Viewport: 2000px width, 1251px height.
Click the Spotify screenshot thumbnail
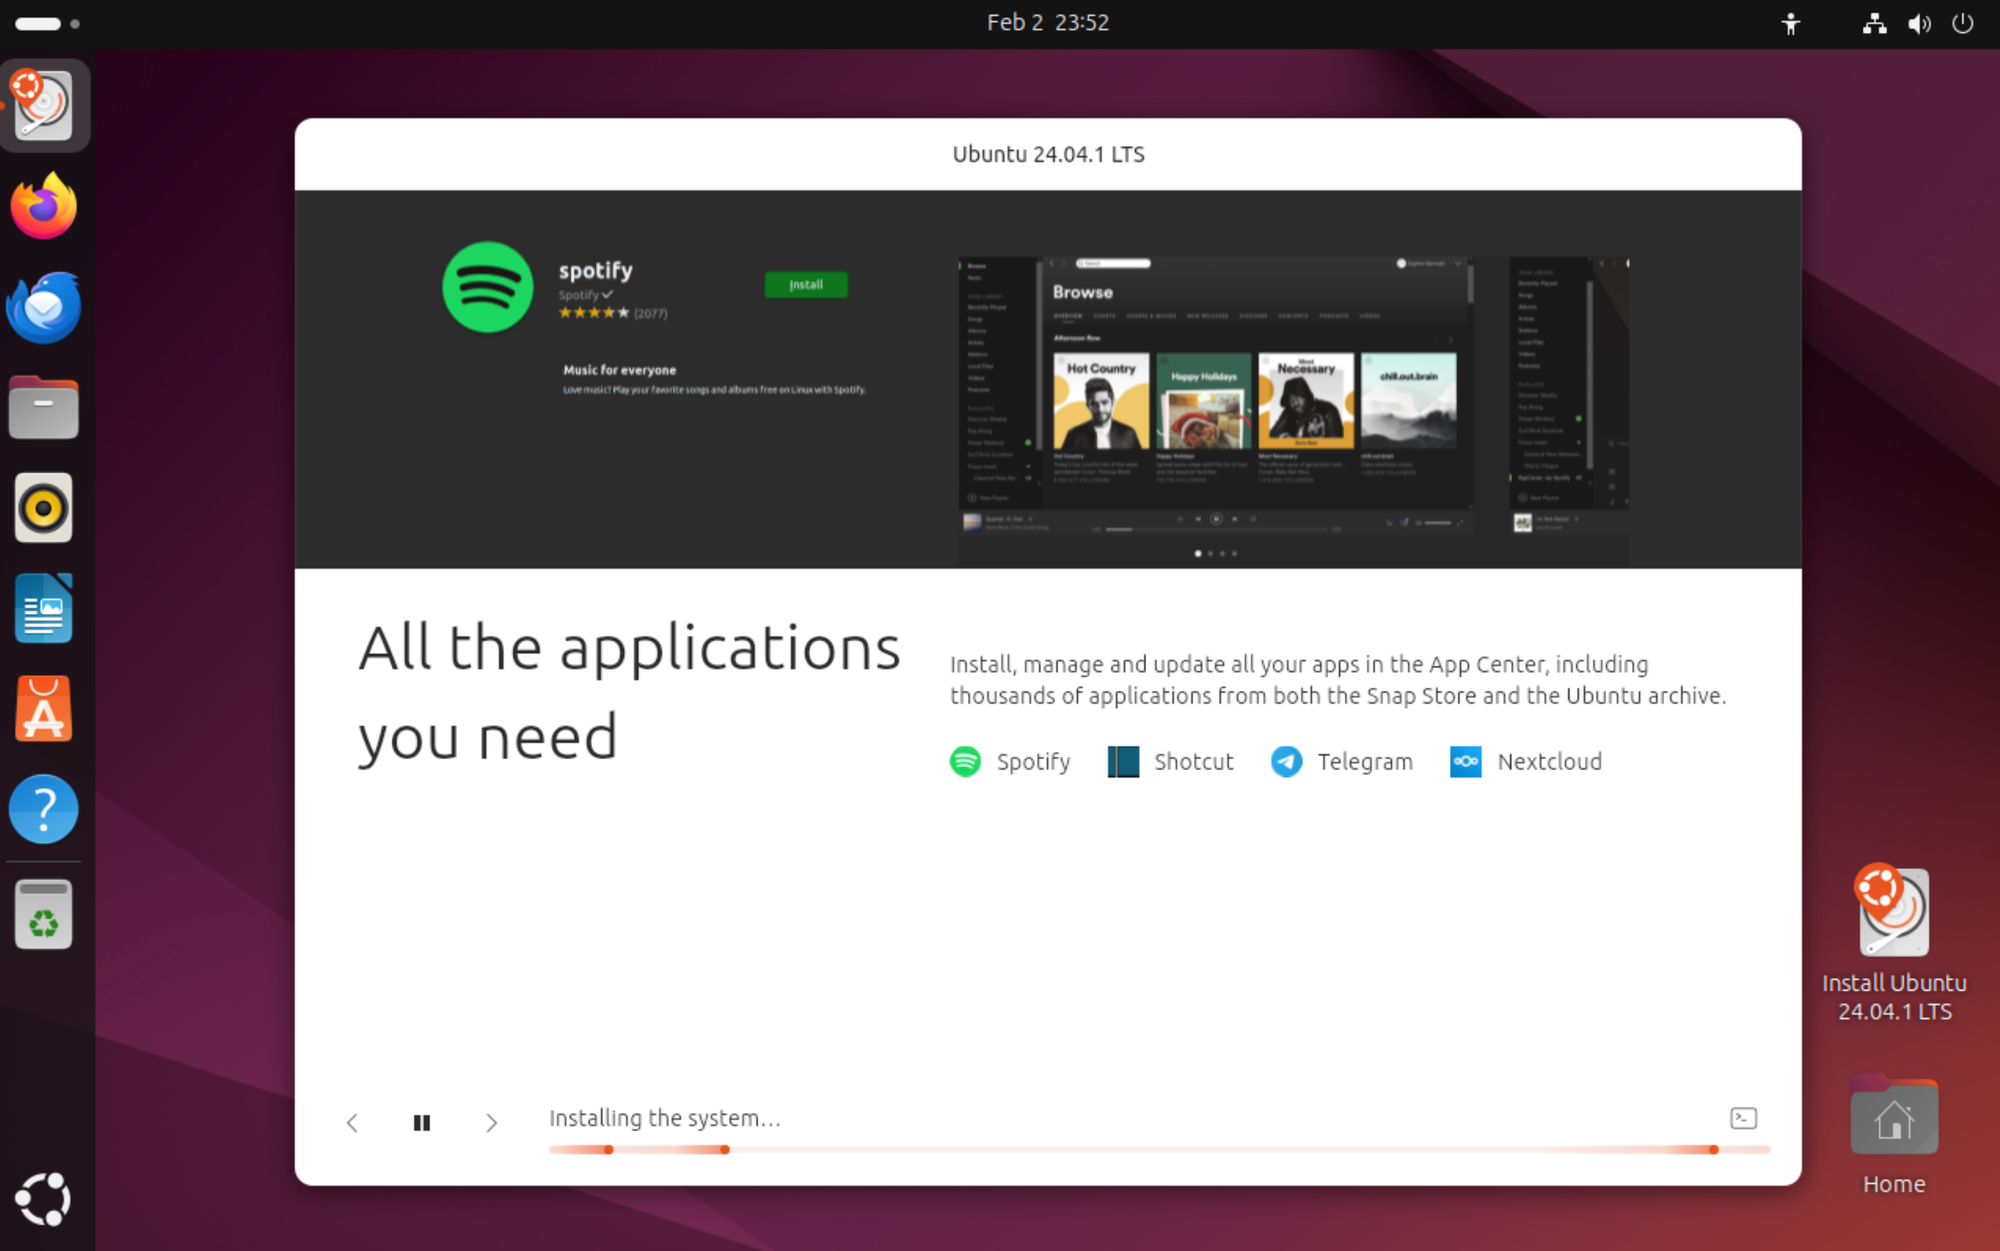coord(1215,395)
